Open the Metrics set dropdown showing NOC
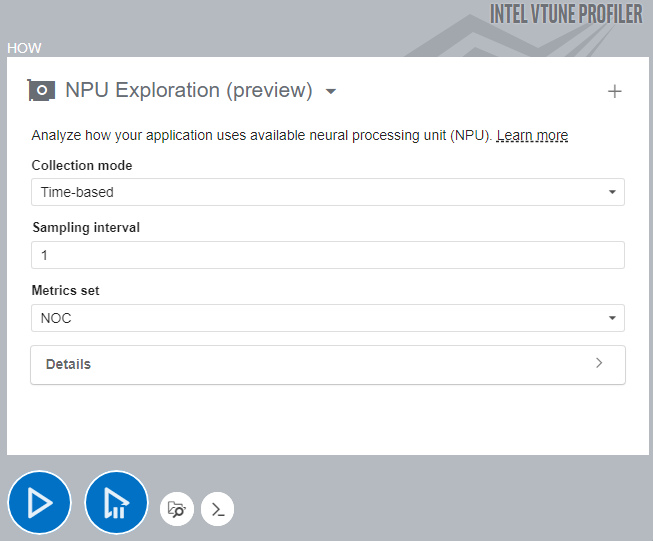 pos(327,318)
